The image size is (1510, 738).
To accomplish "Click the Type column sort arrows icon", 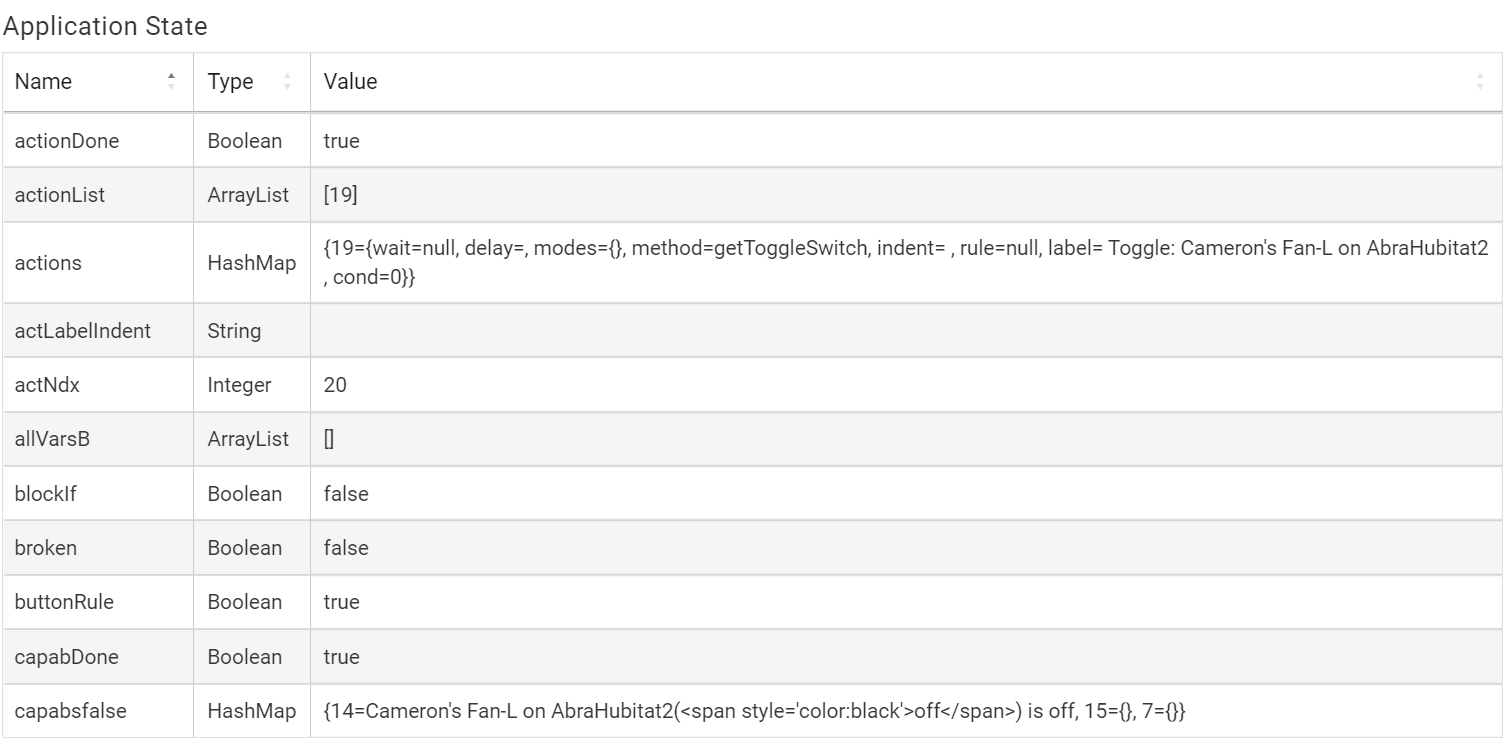I will (288, 82).
